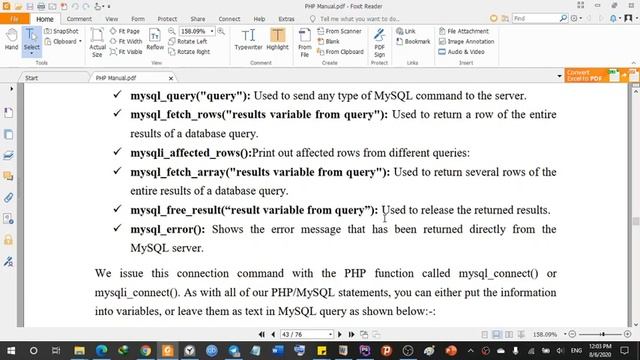Switch to the Comment ribbon tab
This screenshot has width=640, height=360.
point(79,19)
